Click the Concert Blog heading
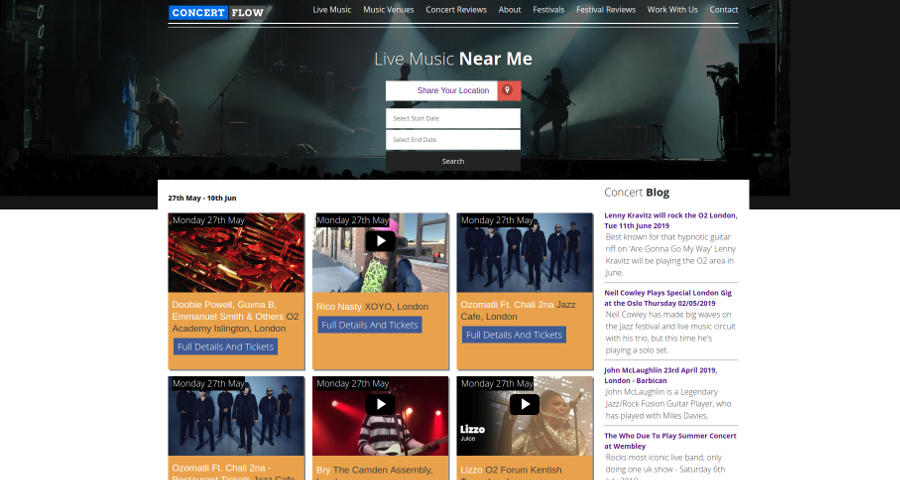 (x=637, y=192)
